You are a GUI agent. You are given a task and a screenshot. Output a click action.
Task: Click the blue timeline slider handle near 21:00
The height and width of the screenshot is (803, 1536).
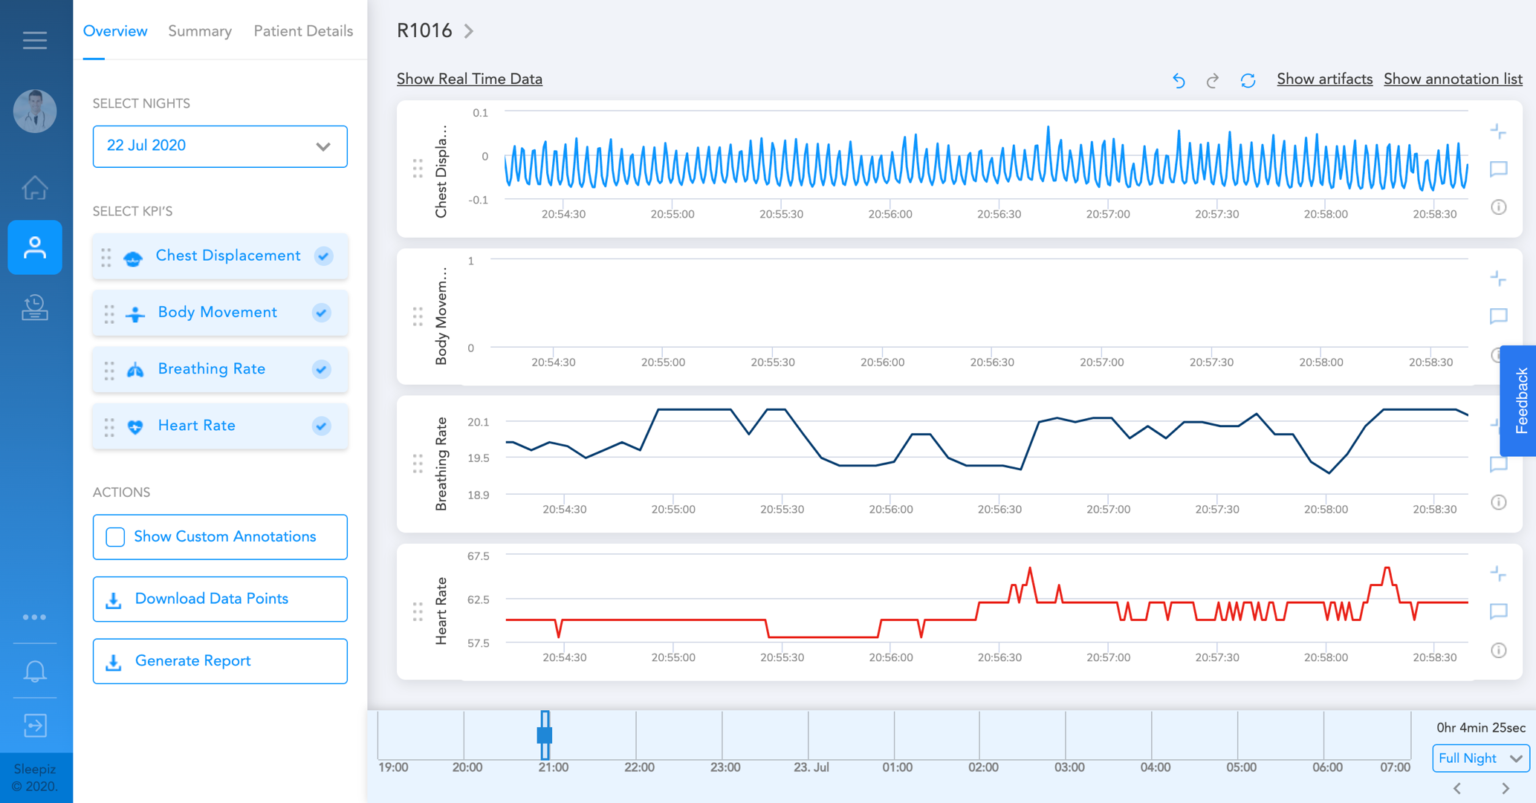click(545, 736)
